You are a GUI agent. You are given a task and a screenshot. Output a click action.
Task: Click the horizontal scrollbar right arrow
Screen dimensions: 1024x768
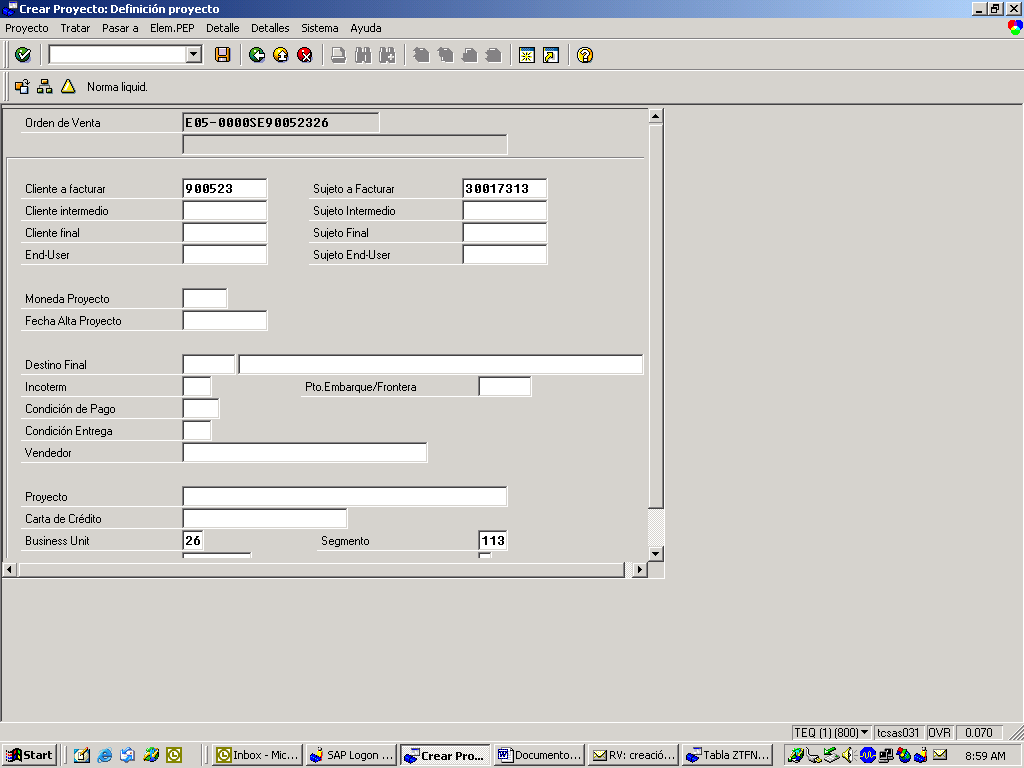[639, 569]
